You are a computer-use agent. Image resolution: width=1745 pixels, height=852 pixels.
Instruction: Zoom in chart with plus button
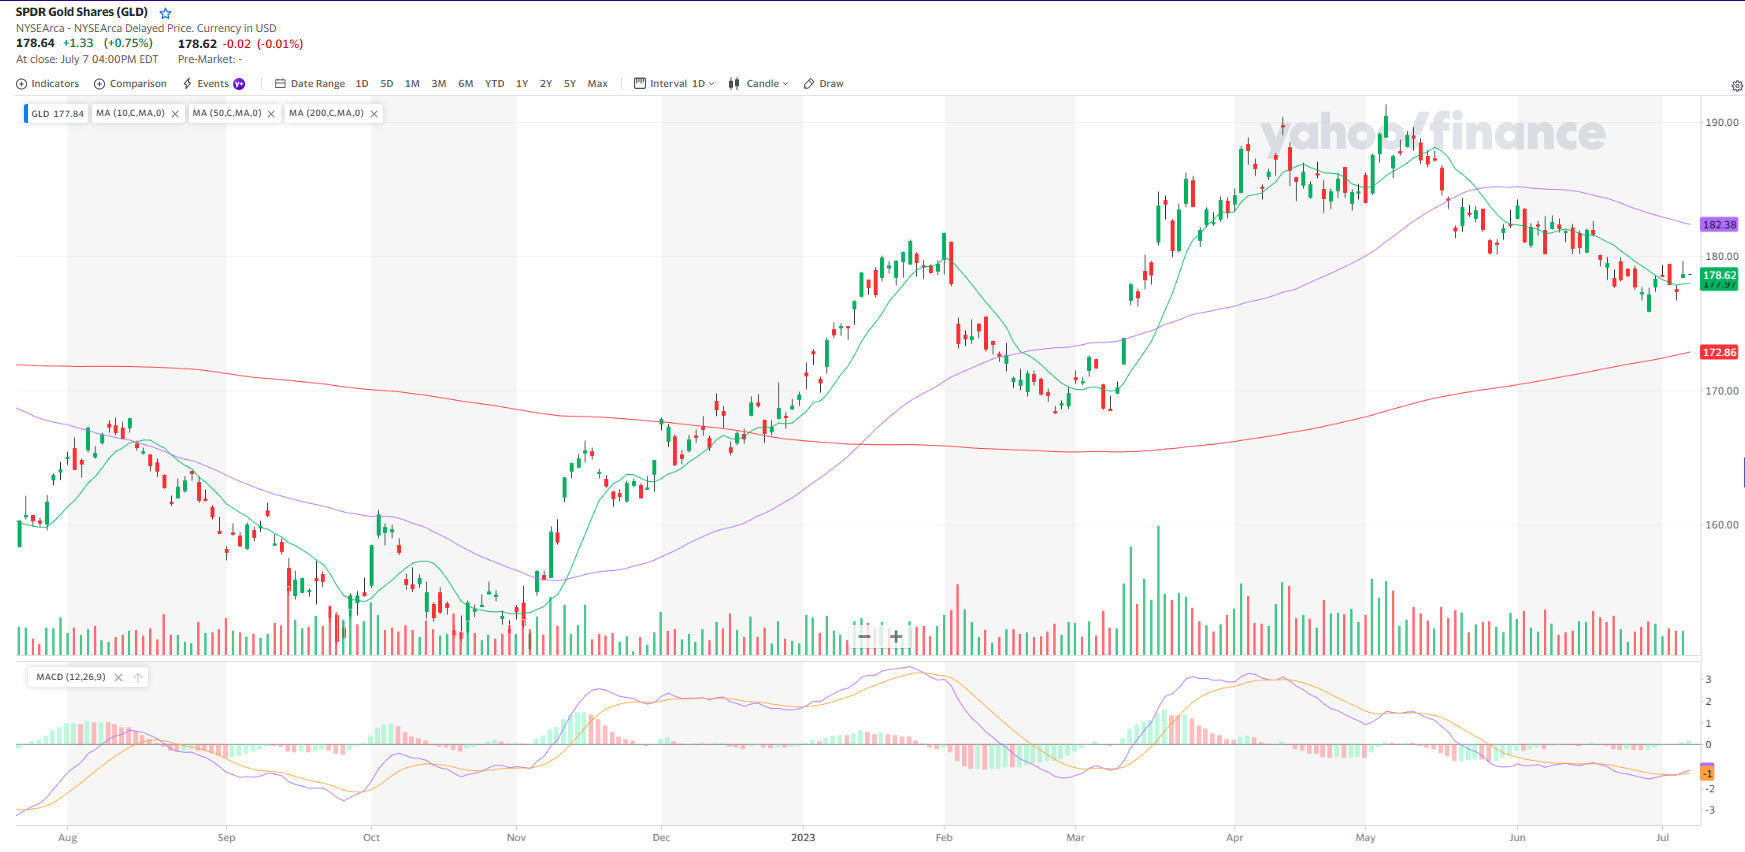(x=896, y=636)
